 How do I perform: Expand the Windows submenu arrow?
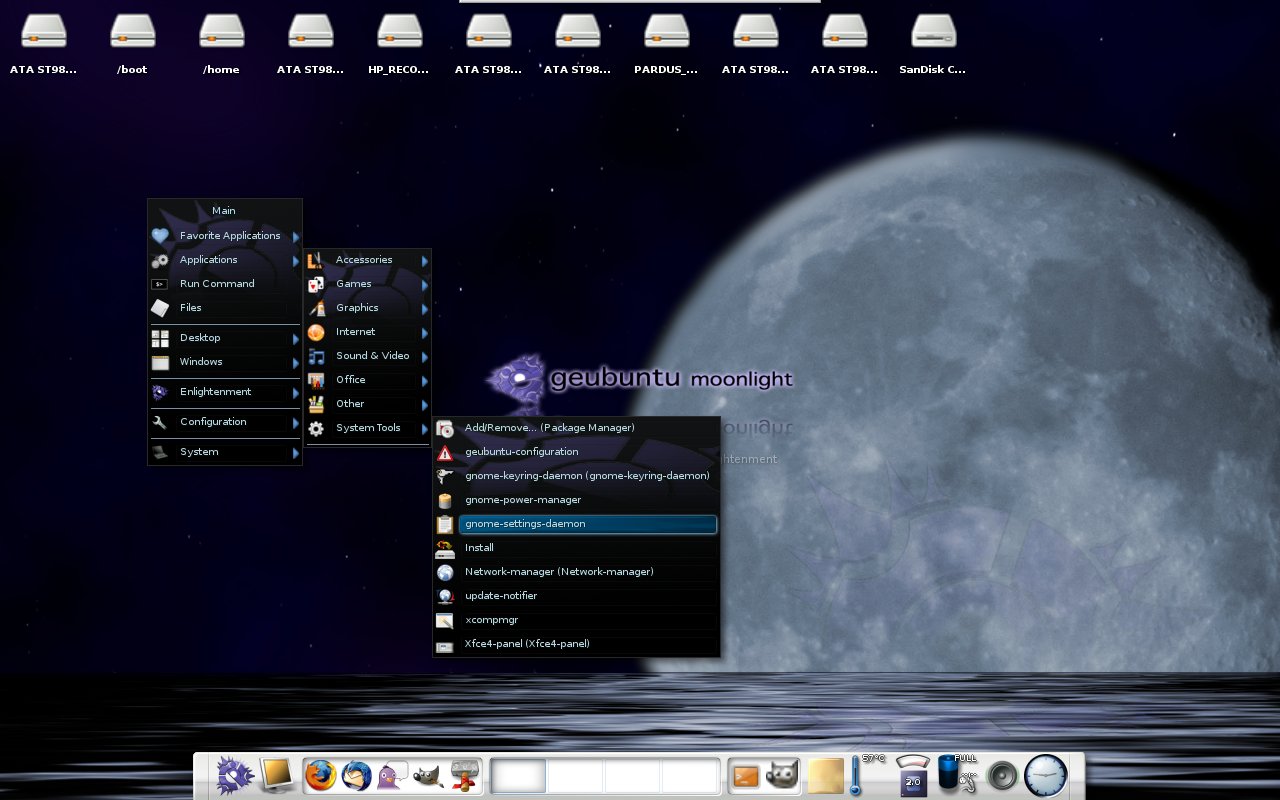tap(295, 363)
